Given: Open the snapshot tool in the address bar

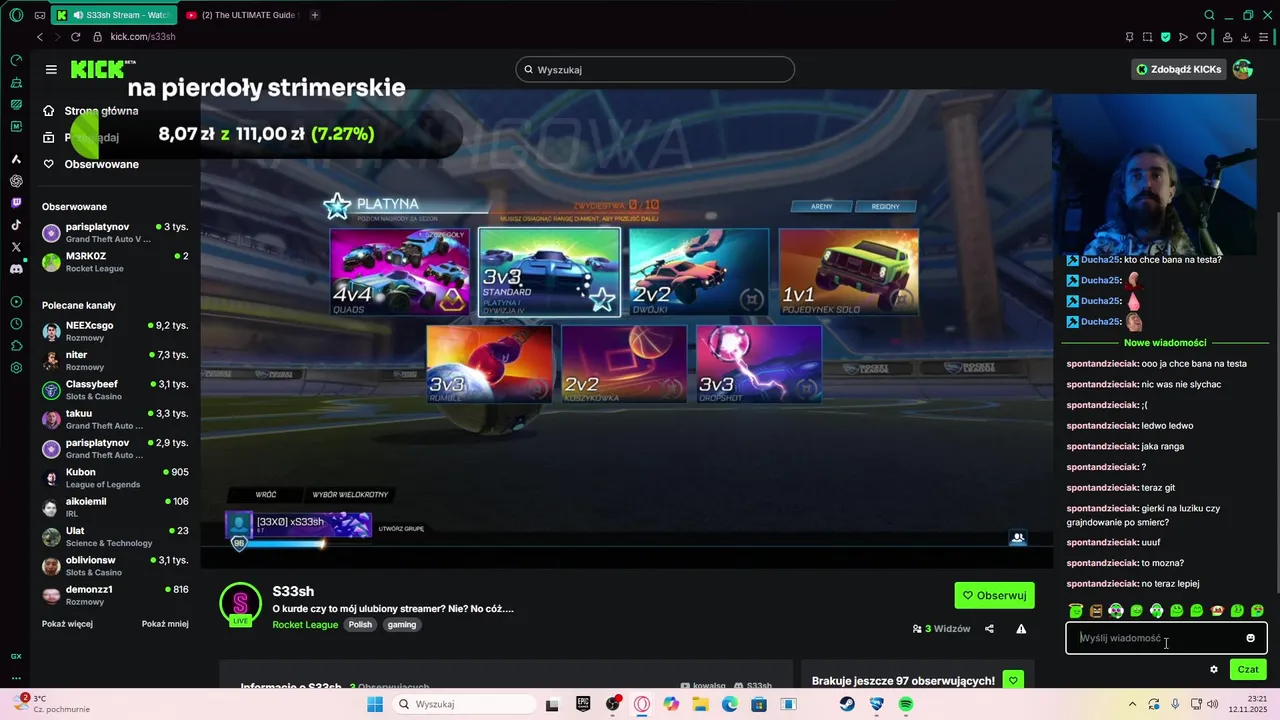Looking at the screenshot, I should pyautogui.click(x=1147, y=37).
